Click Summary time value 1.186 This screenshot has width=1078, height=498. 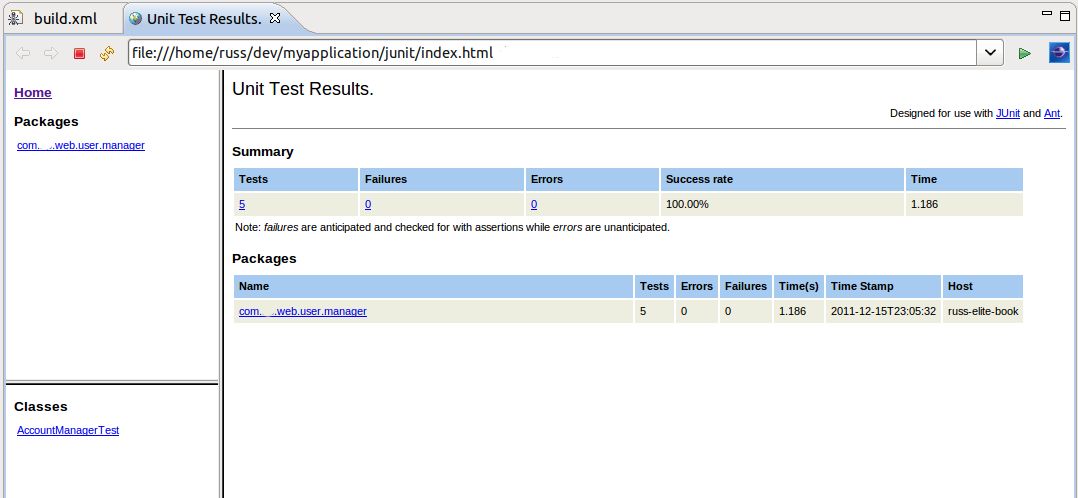925,204
